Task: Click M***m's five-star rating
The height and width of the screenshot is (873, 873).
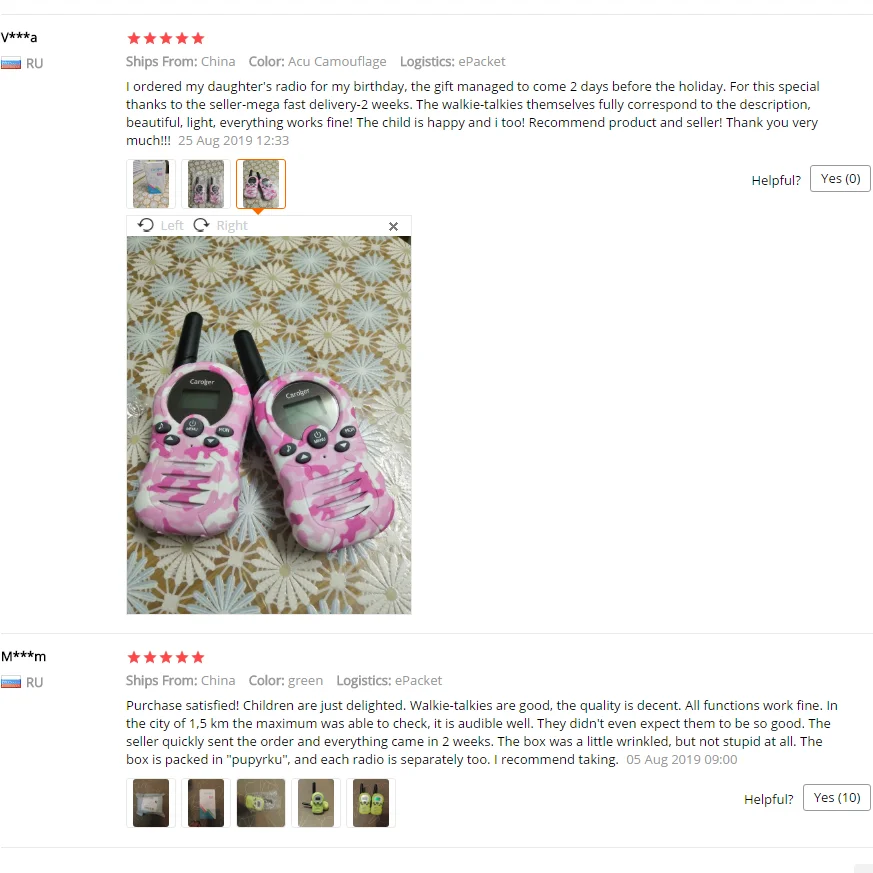Action: pyautogui.click(x=166, y=658)
